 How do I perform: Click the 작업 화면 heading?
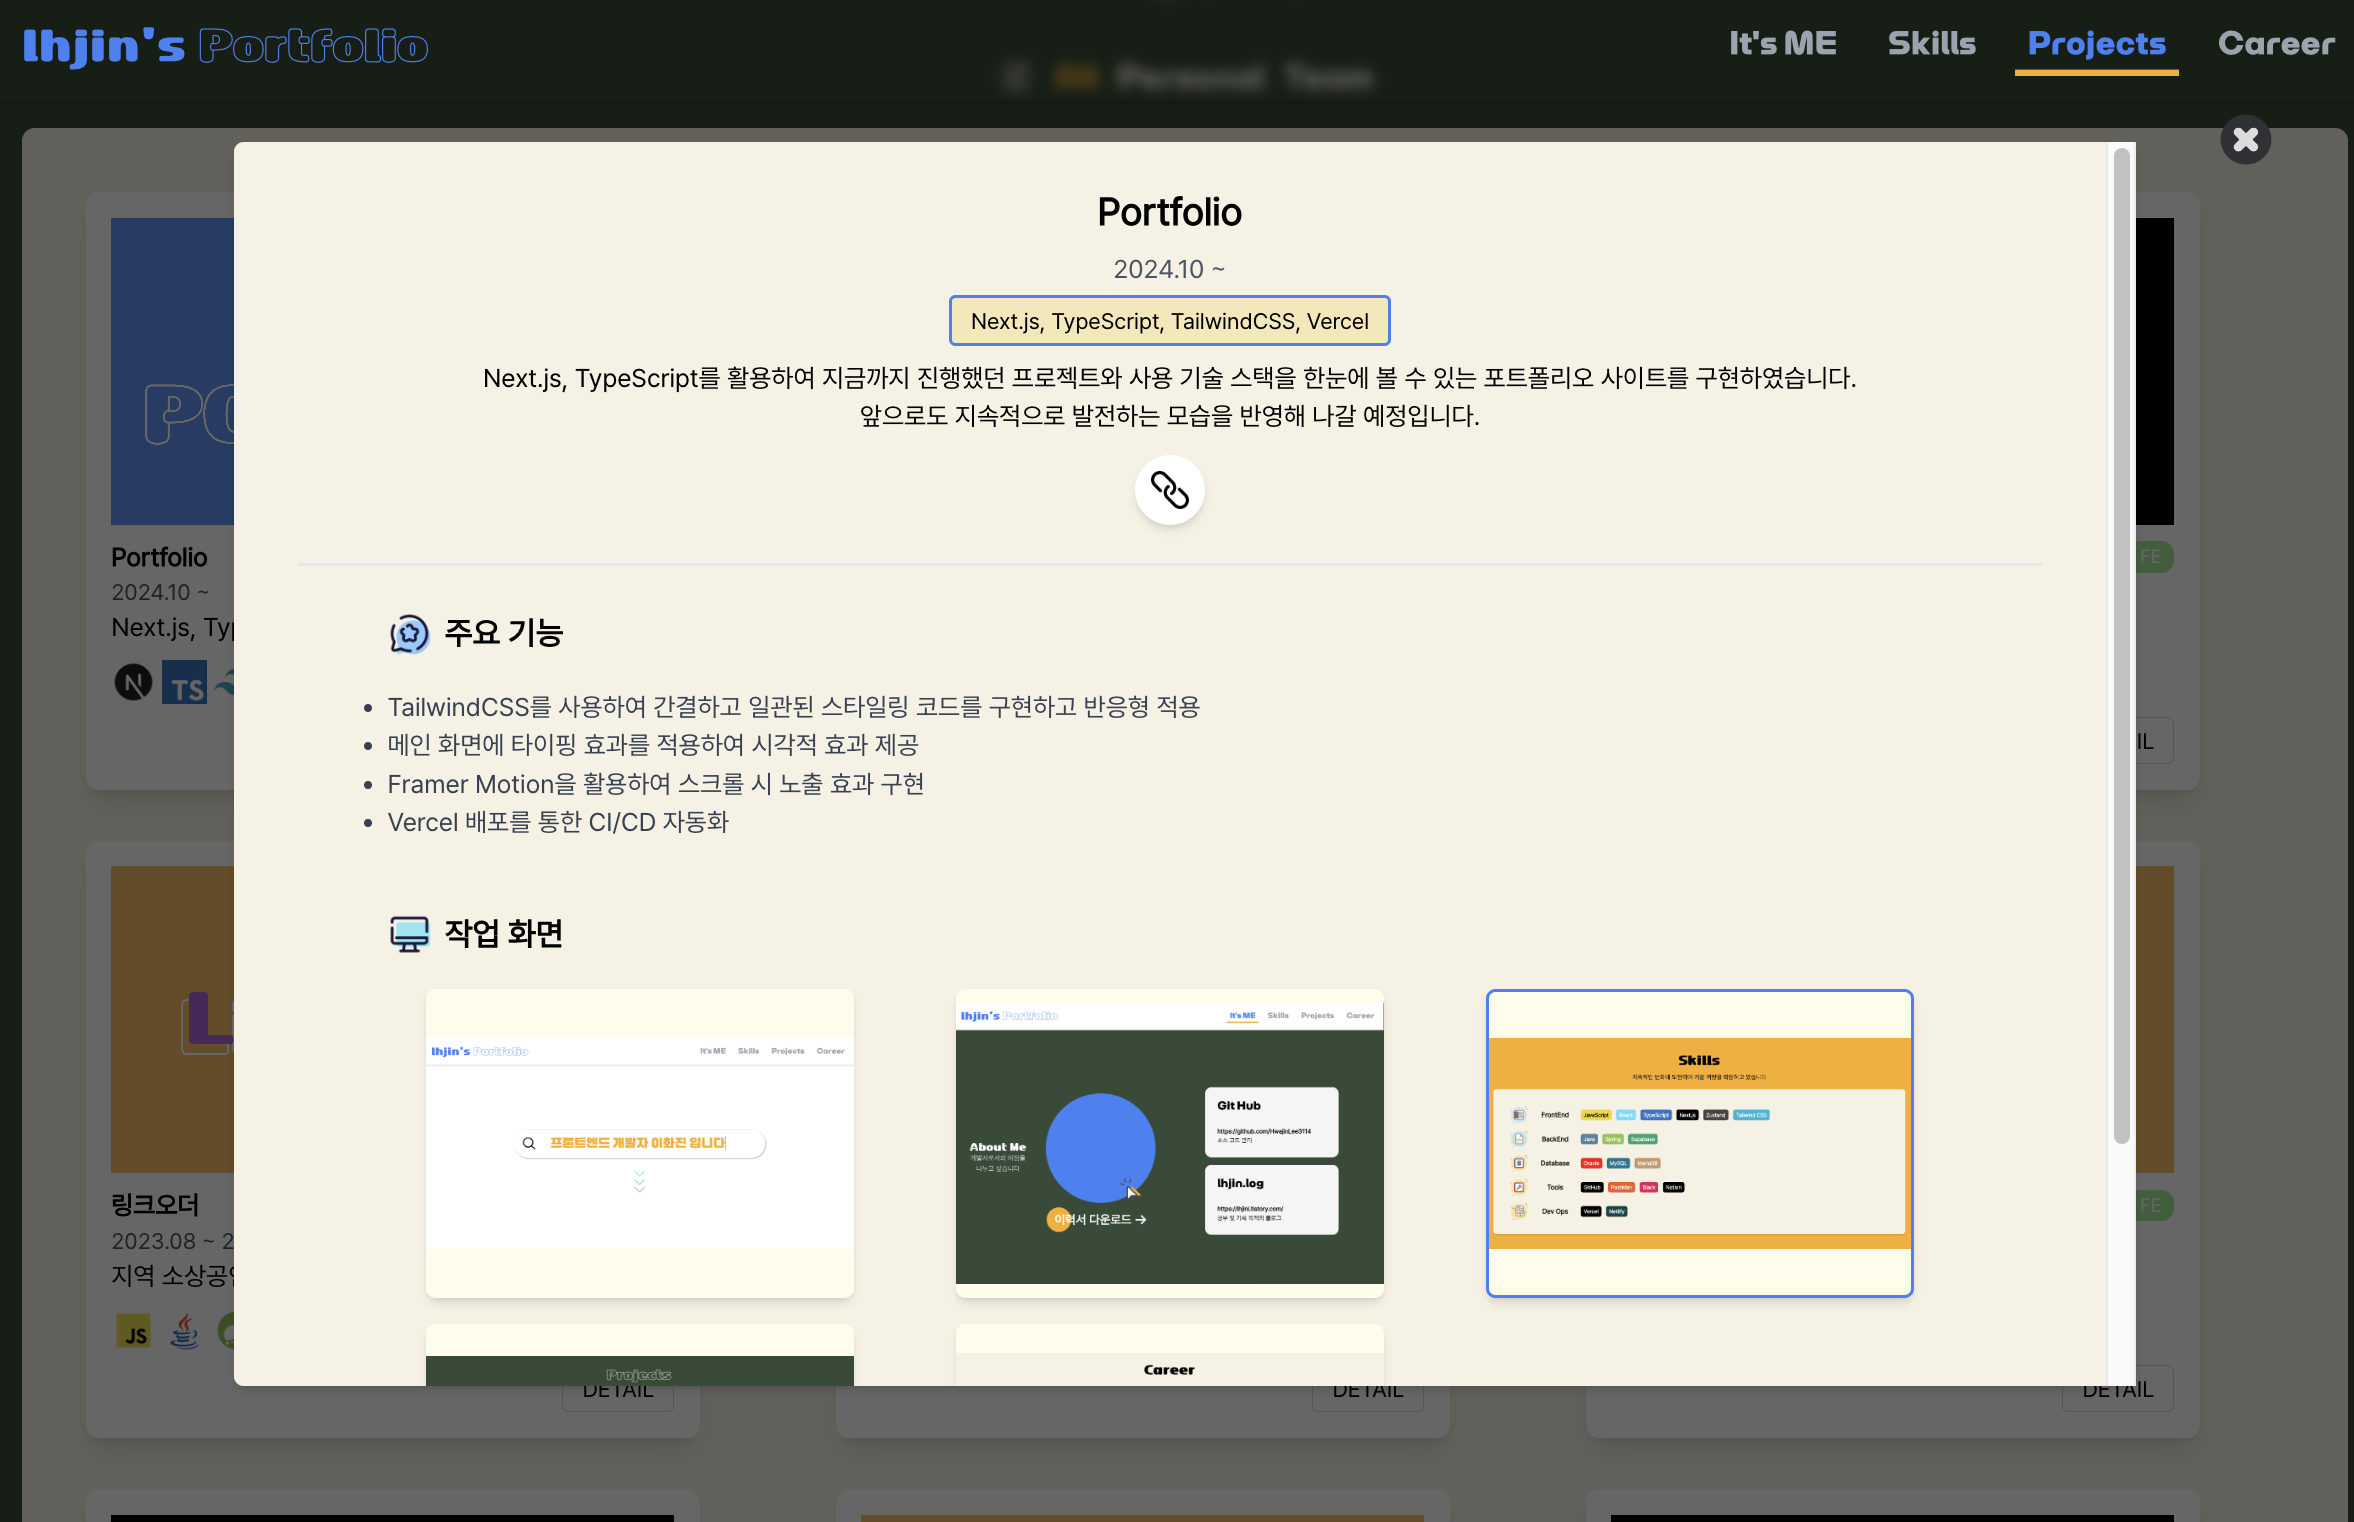pyautogui.click(x=503, y=933)
